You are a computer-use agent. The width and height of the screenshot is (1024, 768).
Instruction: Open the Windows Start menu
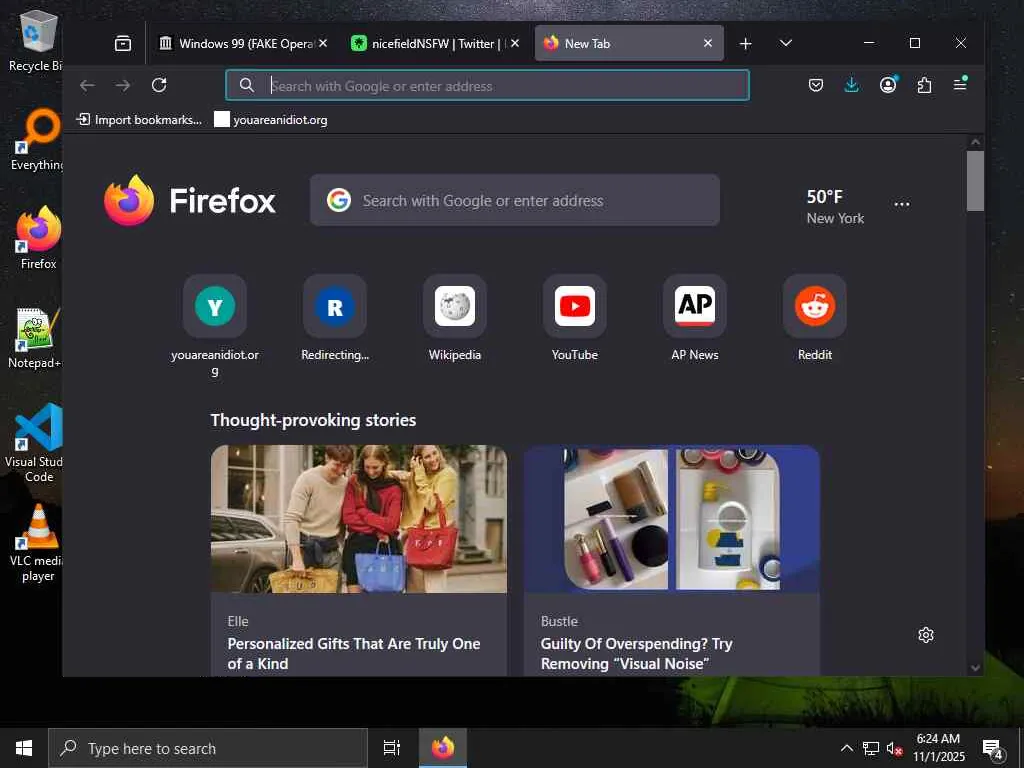(x=24, y=748)
